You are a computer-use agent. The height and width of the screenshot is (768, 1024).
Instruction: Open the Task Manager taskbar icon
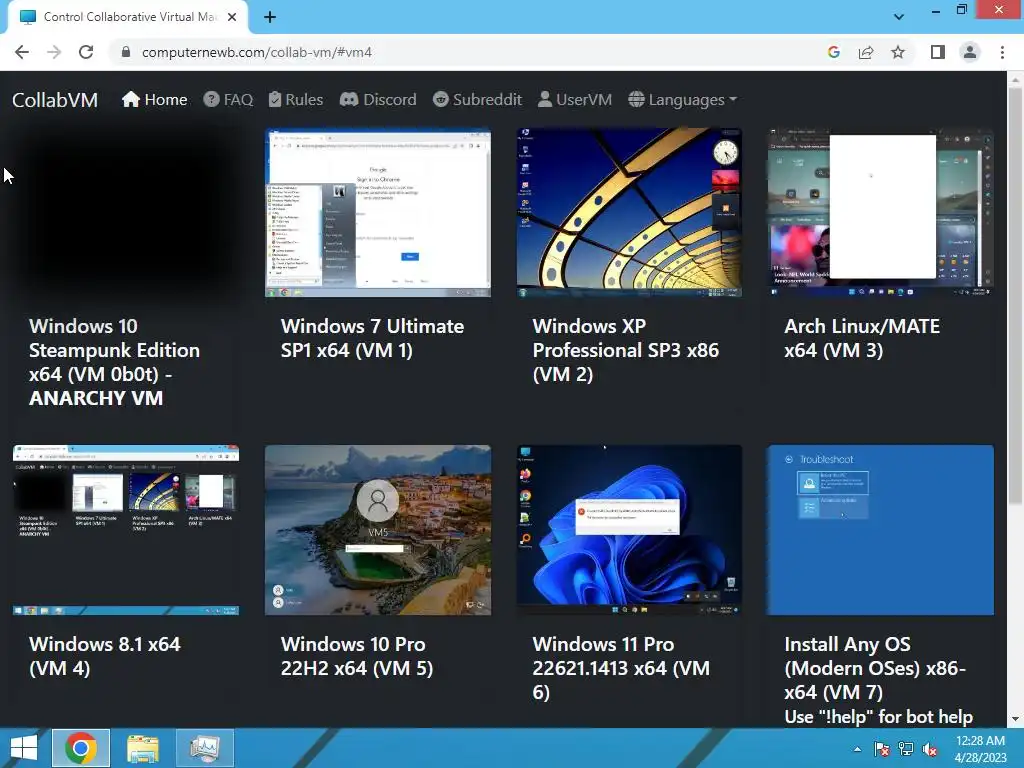point(204,748)
